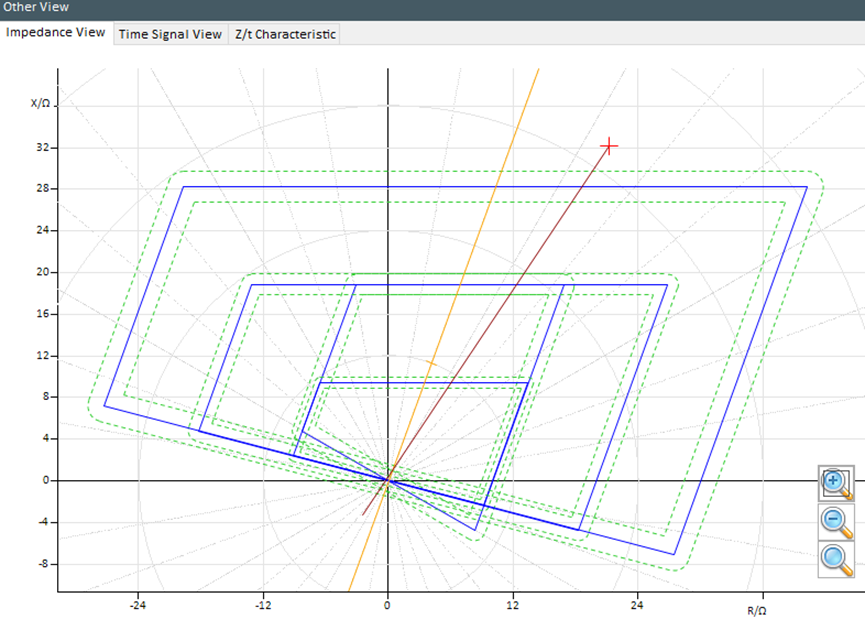Click the plain magnifier reset zoom icon
865x619 pixels.
click(x=835, y=558)
